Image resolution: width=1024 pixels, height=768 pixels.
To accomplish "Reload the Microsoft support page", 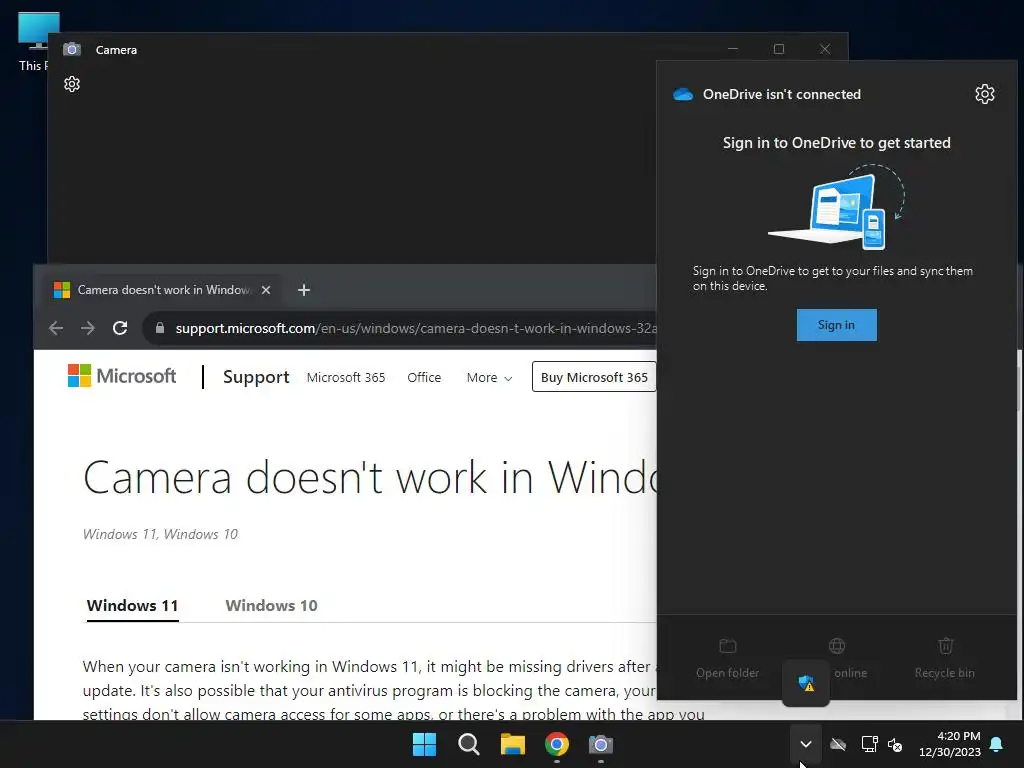I will [120, 328].
